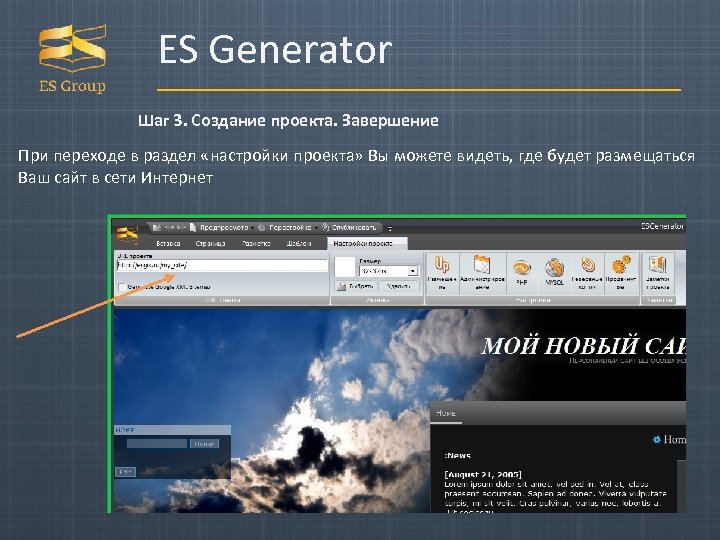Click the :News heading in preview

click(457, 456)
